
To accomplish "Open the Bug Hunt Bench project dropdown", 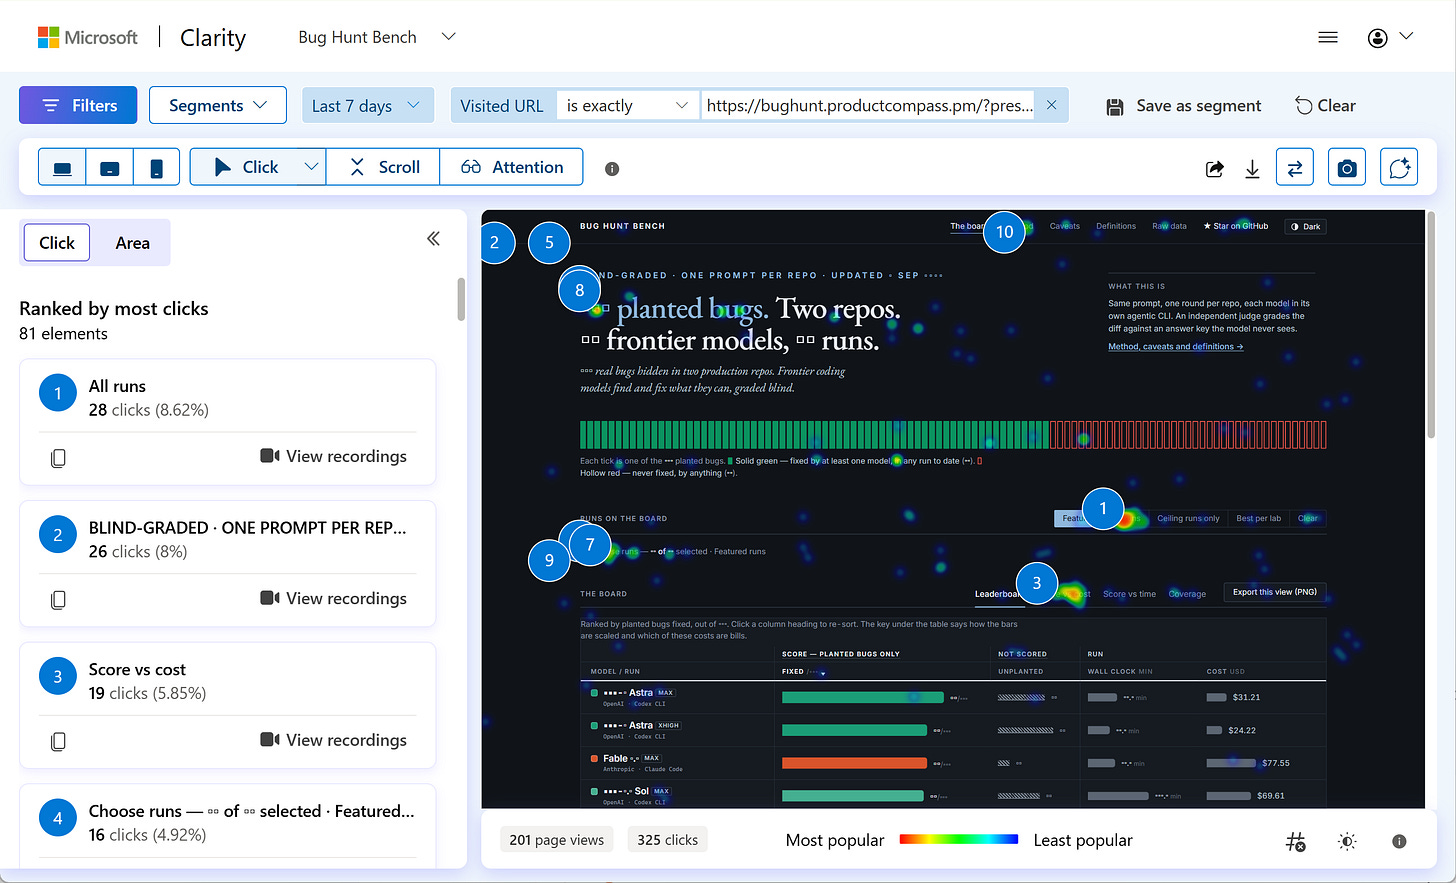I will pyautogui.click(x=377, y=37).
